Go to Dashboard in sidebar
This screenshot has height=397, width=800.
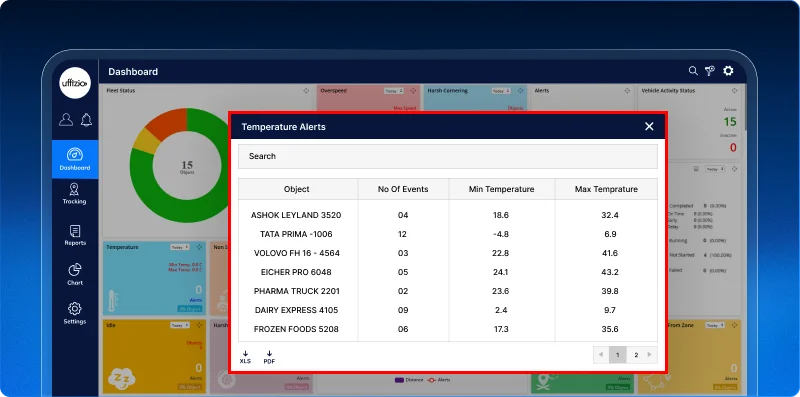pyautogui.click(x=75, y=160)
